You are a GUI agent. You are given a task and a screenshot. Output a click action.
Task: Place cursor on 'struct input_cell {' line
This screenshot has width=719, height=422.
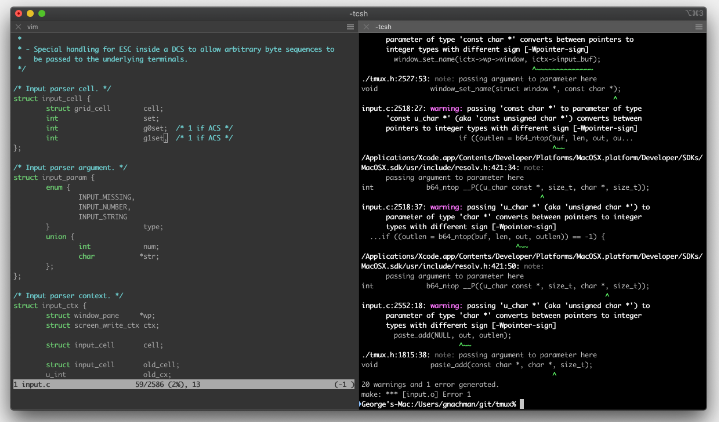pyautogui.click(x=50, y=98)
